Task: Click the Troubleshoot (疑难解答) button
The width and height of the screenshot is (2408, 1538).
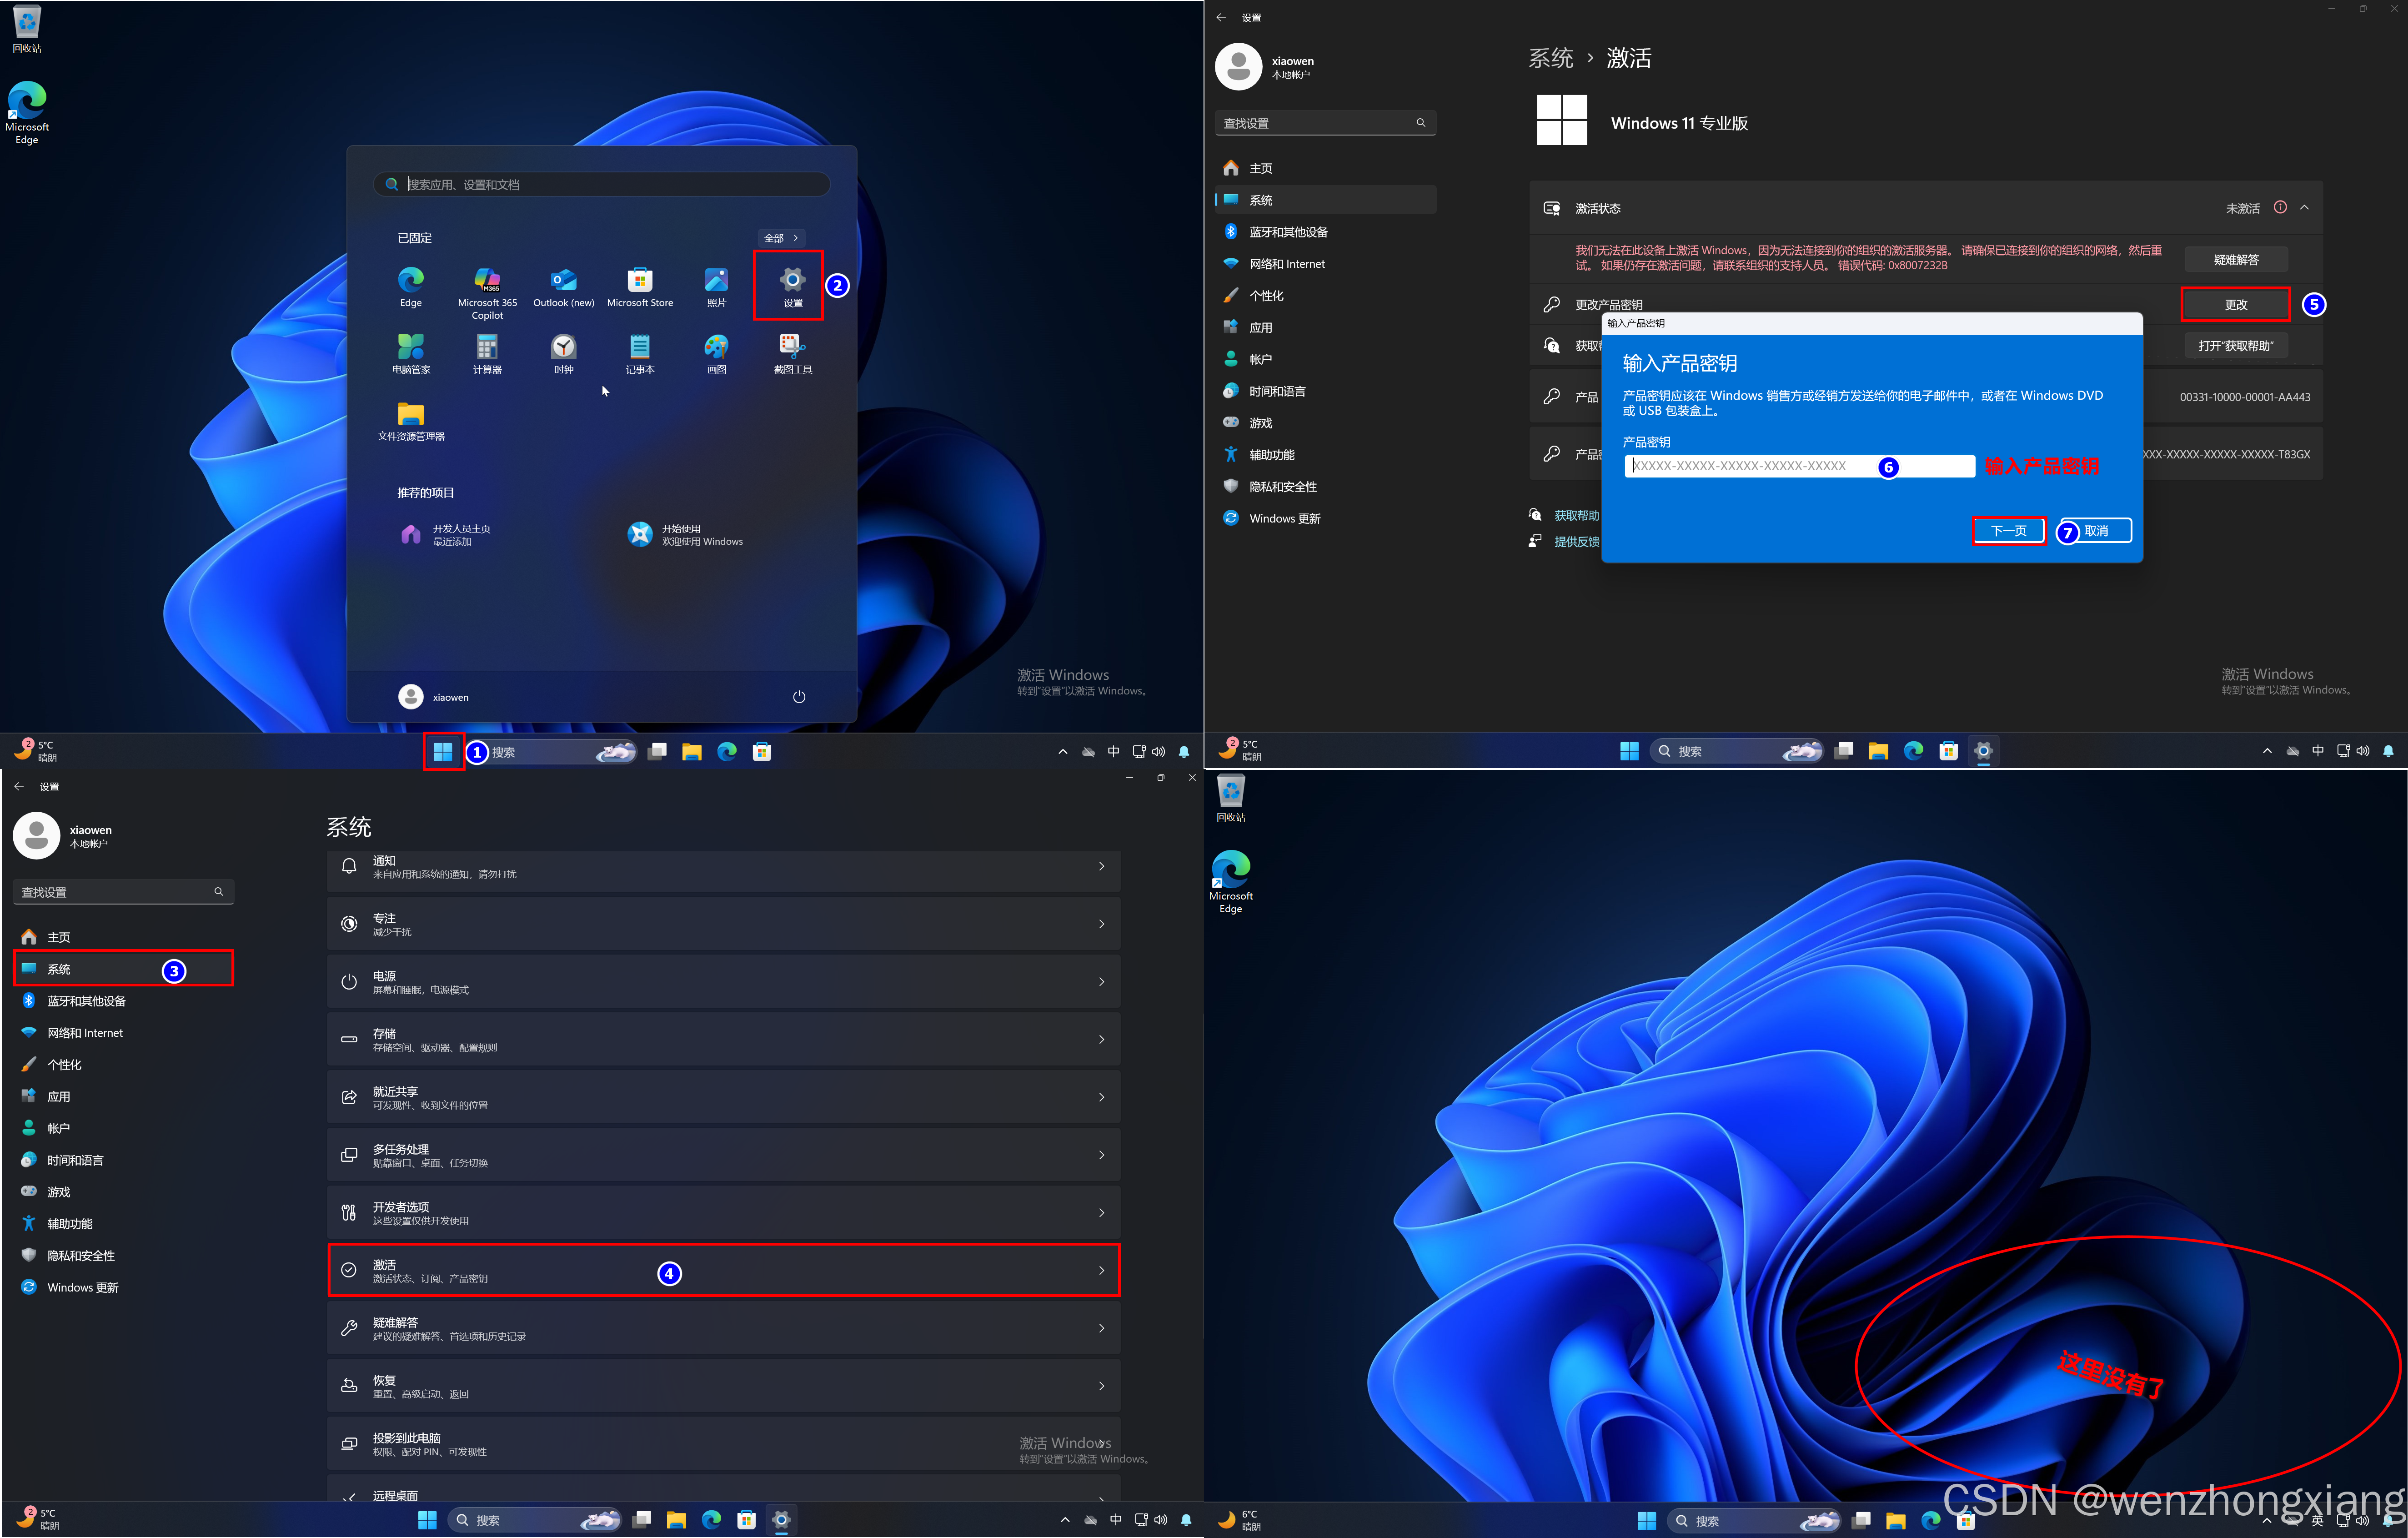Action: coord(2235,260)
